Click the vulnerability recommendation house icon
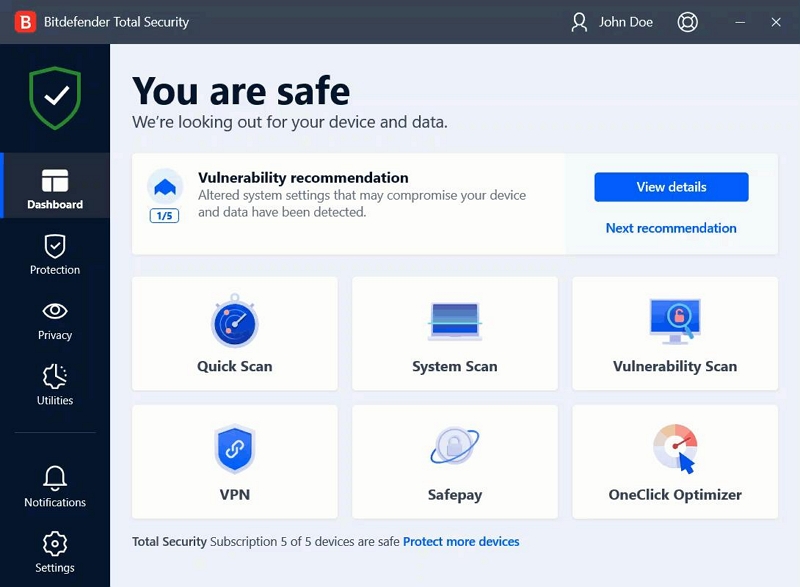This screenshot has width=800, height=587. (165, 186)
